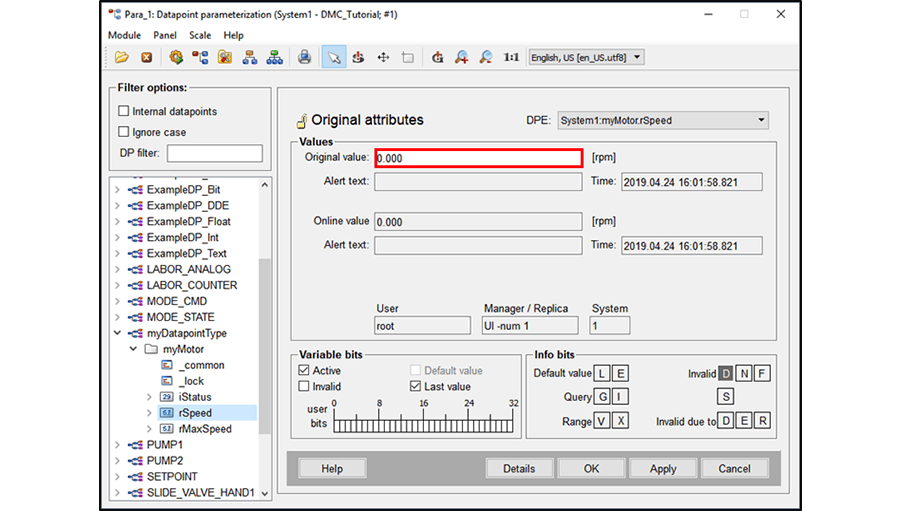Click the open folder toolbar icon
Viewport: 900px width, 511px height.
tap(122, 58)
